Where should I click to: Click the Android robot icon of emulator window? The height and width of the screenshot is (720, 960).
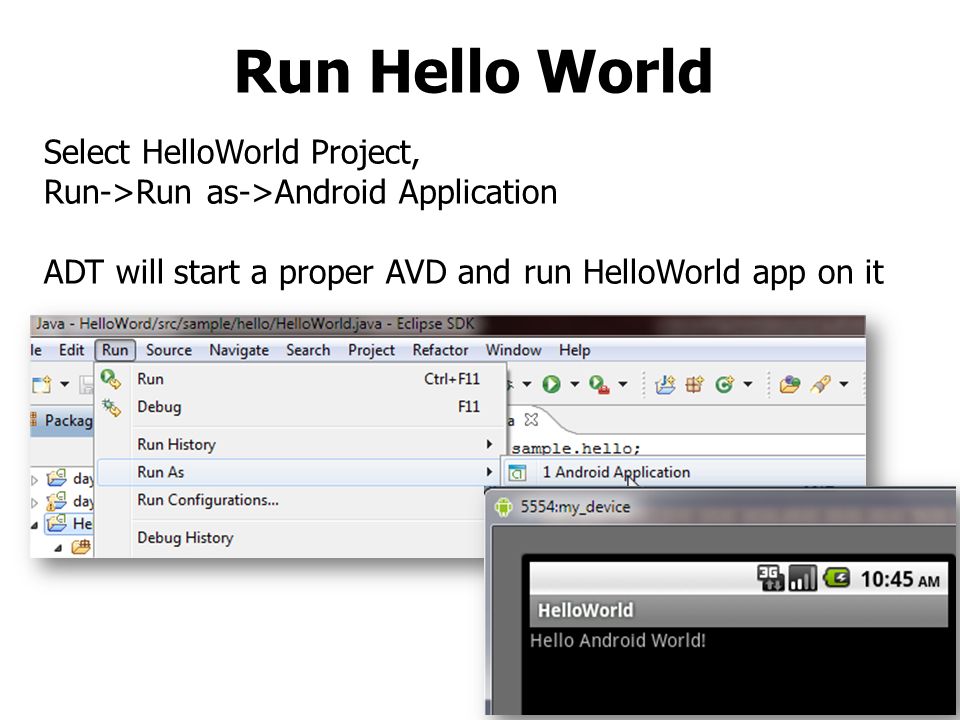(x=503, y=507)
